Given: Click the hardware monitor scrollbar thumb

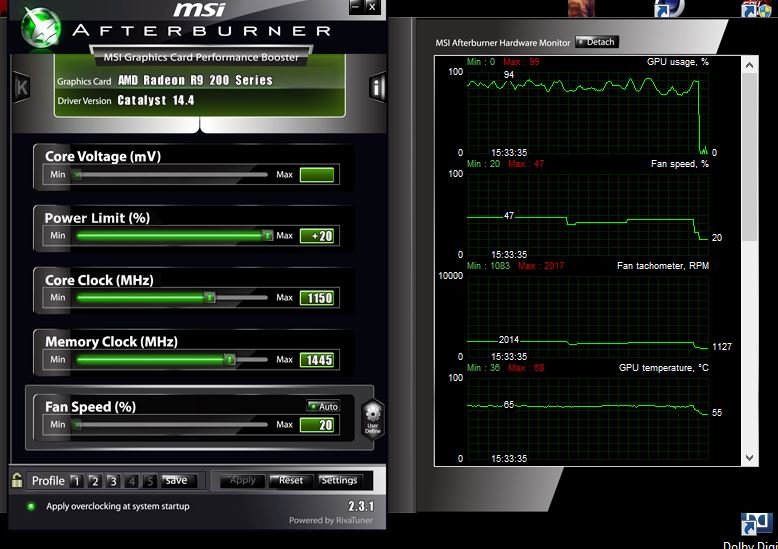Looking at the screenshot, I should tap(750, 157).
